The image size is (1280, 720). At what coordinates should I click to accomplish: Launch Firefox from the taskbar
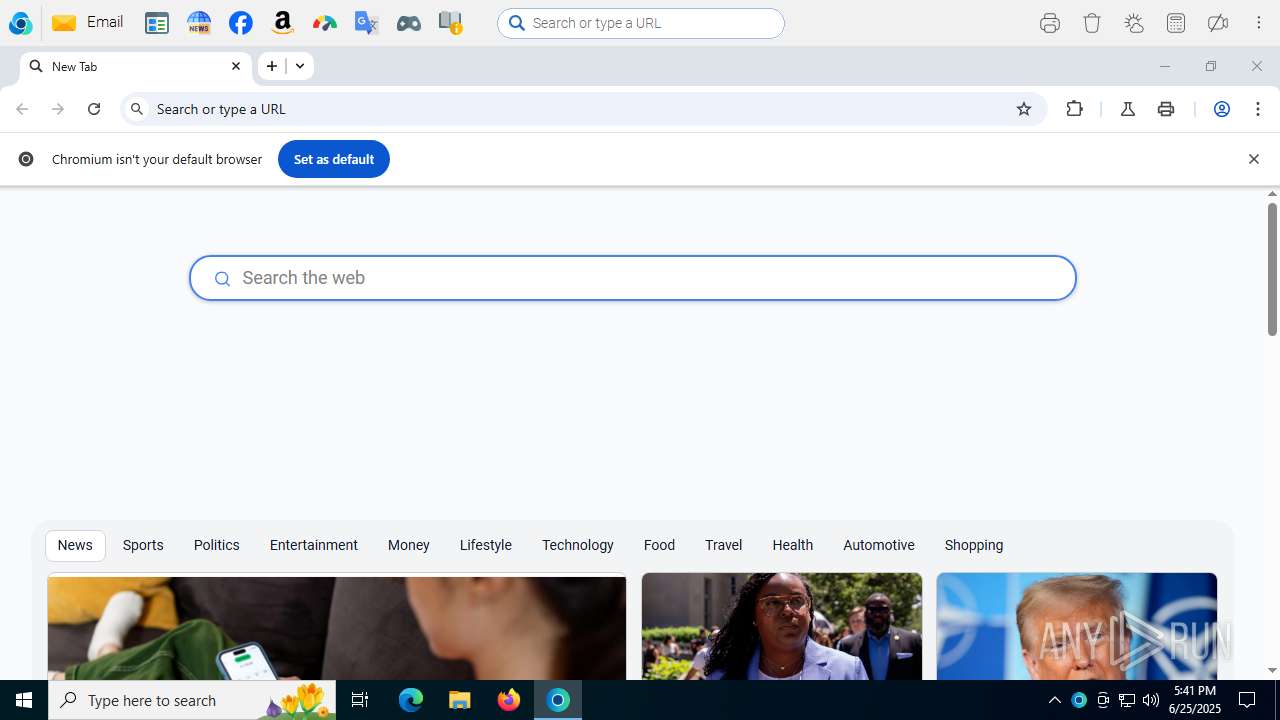(x=509, y=700)
